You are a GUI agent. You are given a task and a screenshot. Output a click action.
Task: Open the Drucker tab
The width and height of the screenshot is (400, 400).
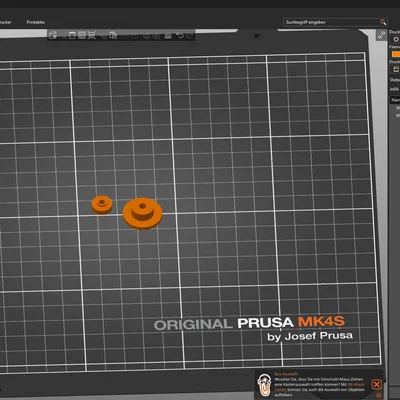pos(5,22)
